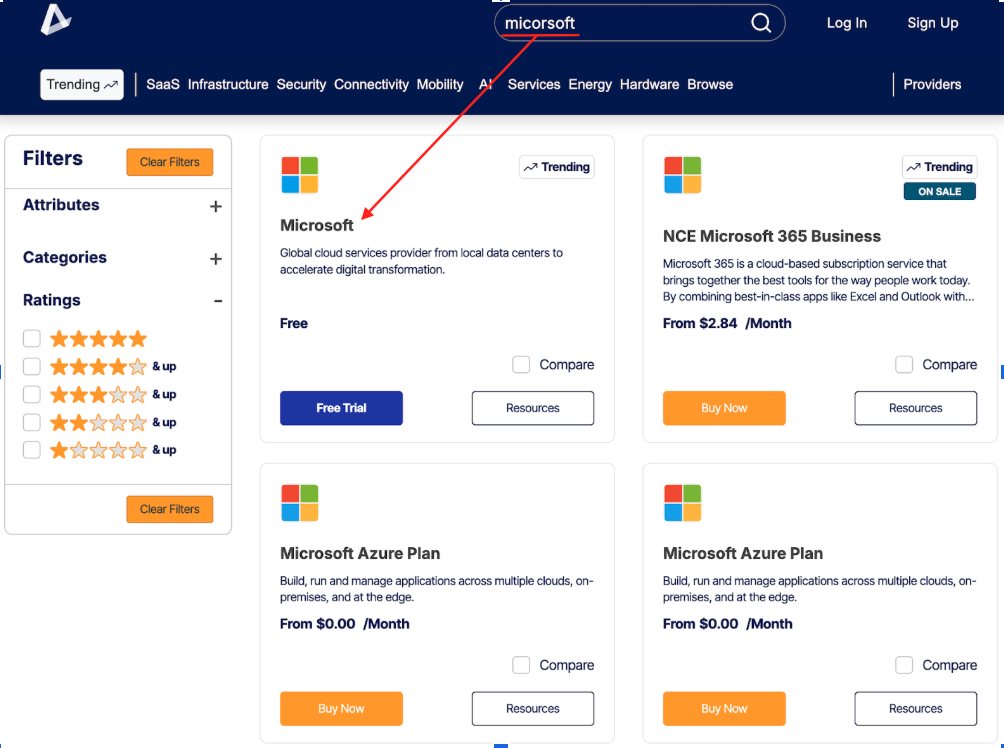Click the search field containing micorsoft

tap(620, 23)
